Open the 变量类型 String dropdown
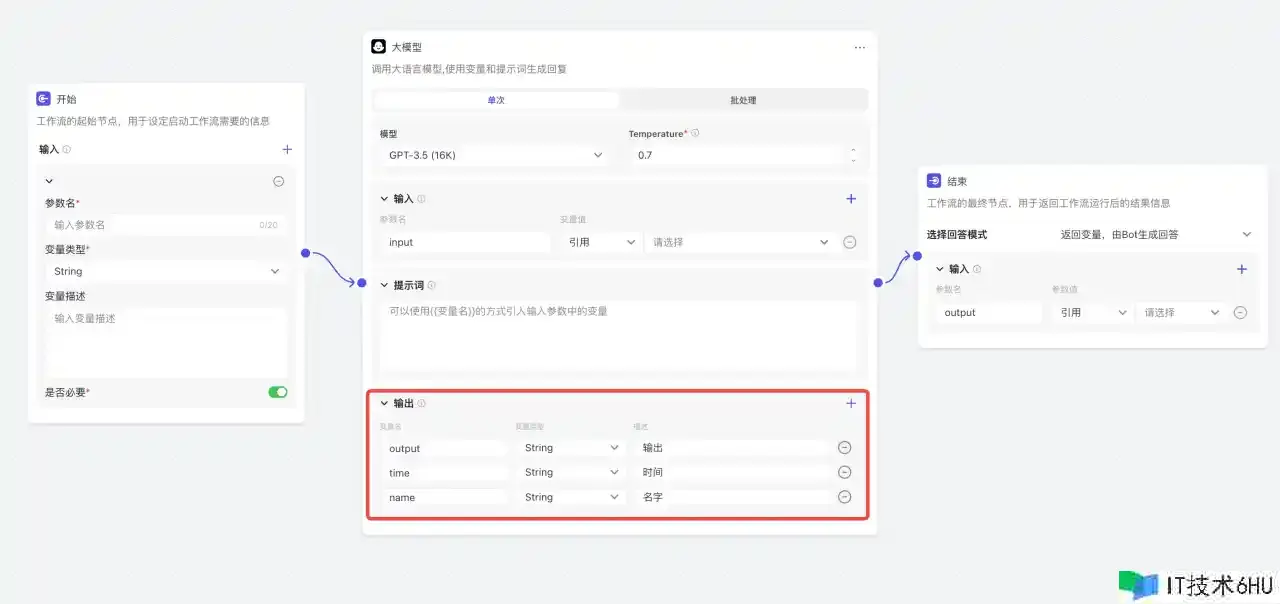 coord(166,272)
